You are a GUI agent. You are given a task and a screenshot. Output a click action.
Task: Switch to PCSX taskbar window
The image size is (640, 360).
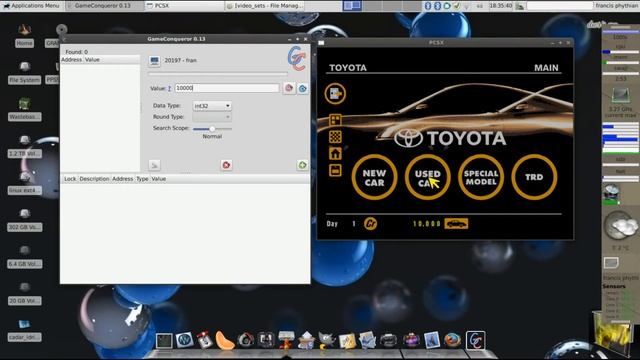tap(184, 6)
